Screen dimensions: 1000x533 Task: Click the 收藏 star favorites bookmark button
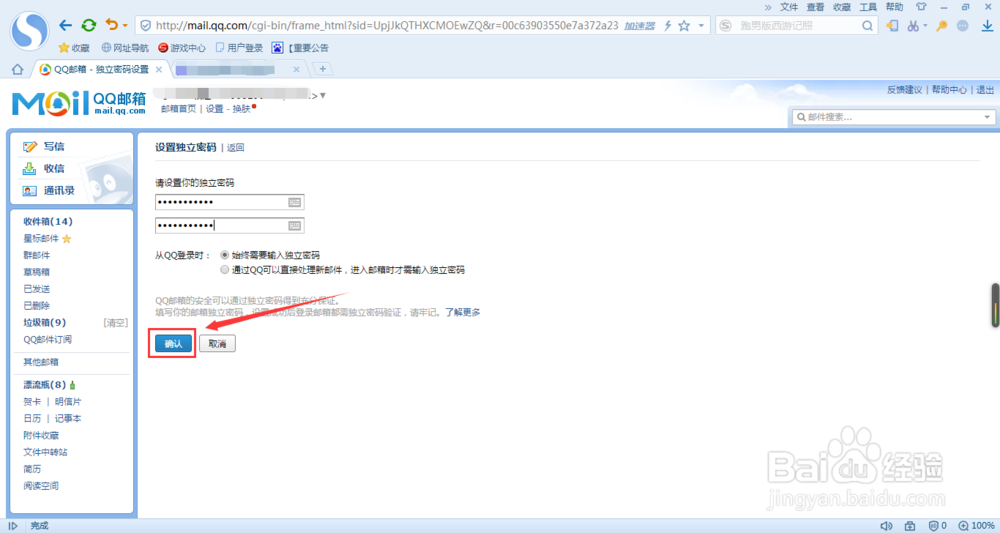point(74,48)
